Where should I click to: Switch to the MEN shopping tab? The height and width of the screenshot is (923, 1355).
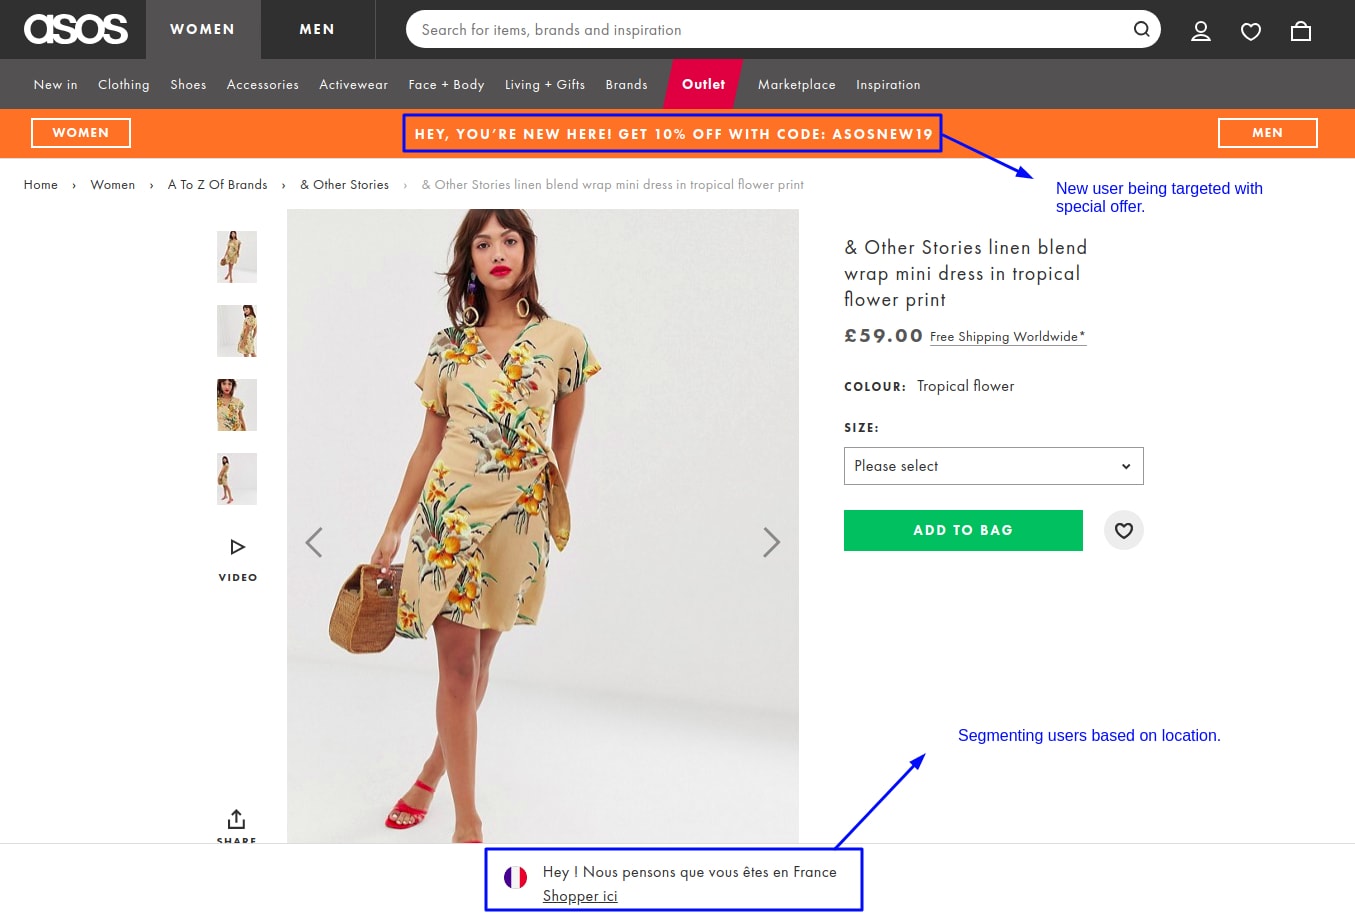coord(317,29)
